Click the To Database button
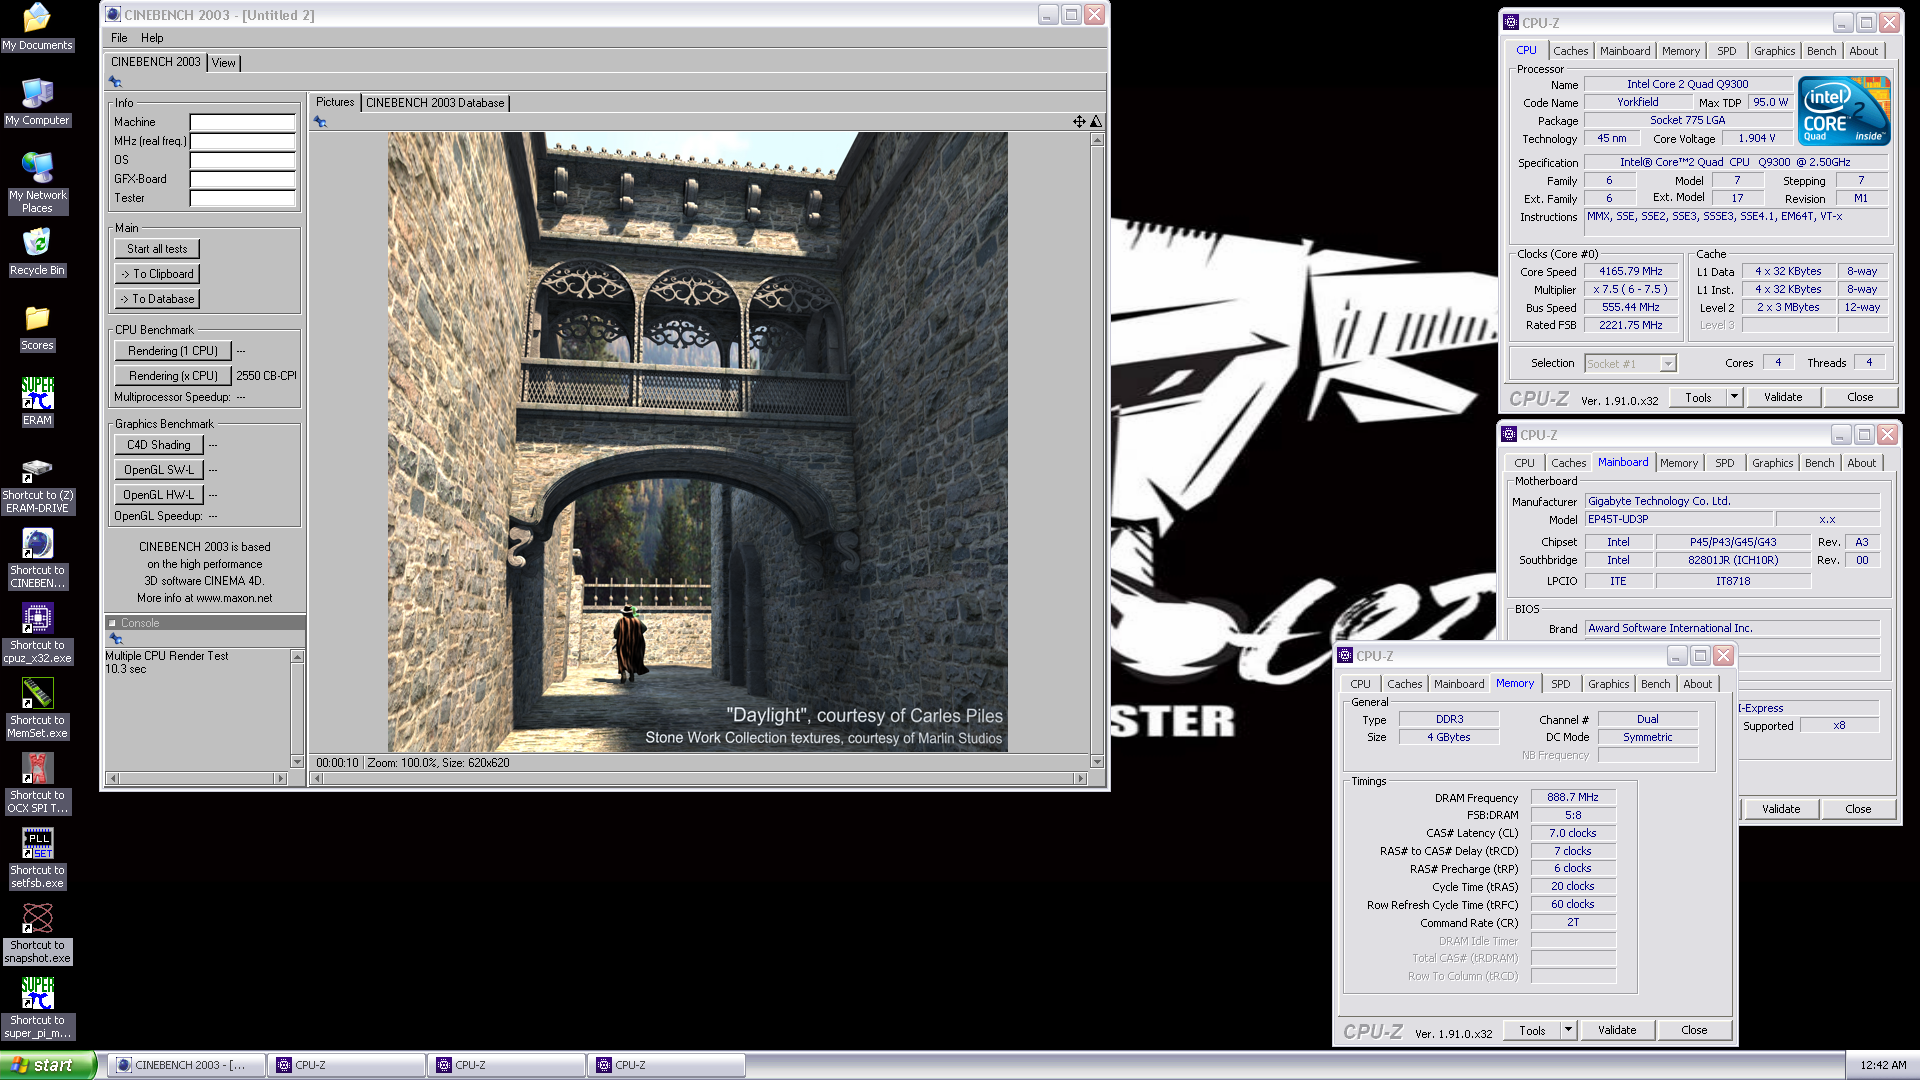This screenshot has height=1080, width=1920. (157, 299)
